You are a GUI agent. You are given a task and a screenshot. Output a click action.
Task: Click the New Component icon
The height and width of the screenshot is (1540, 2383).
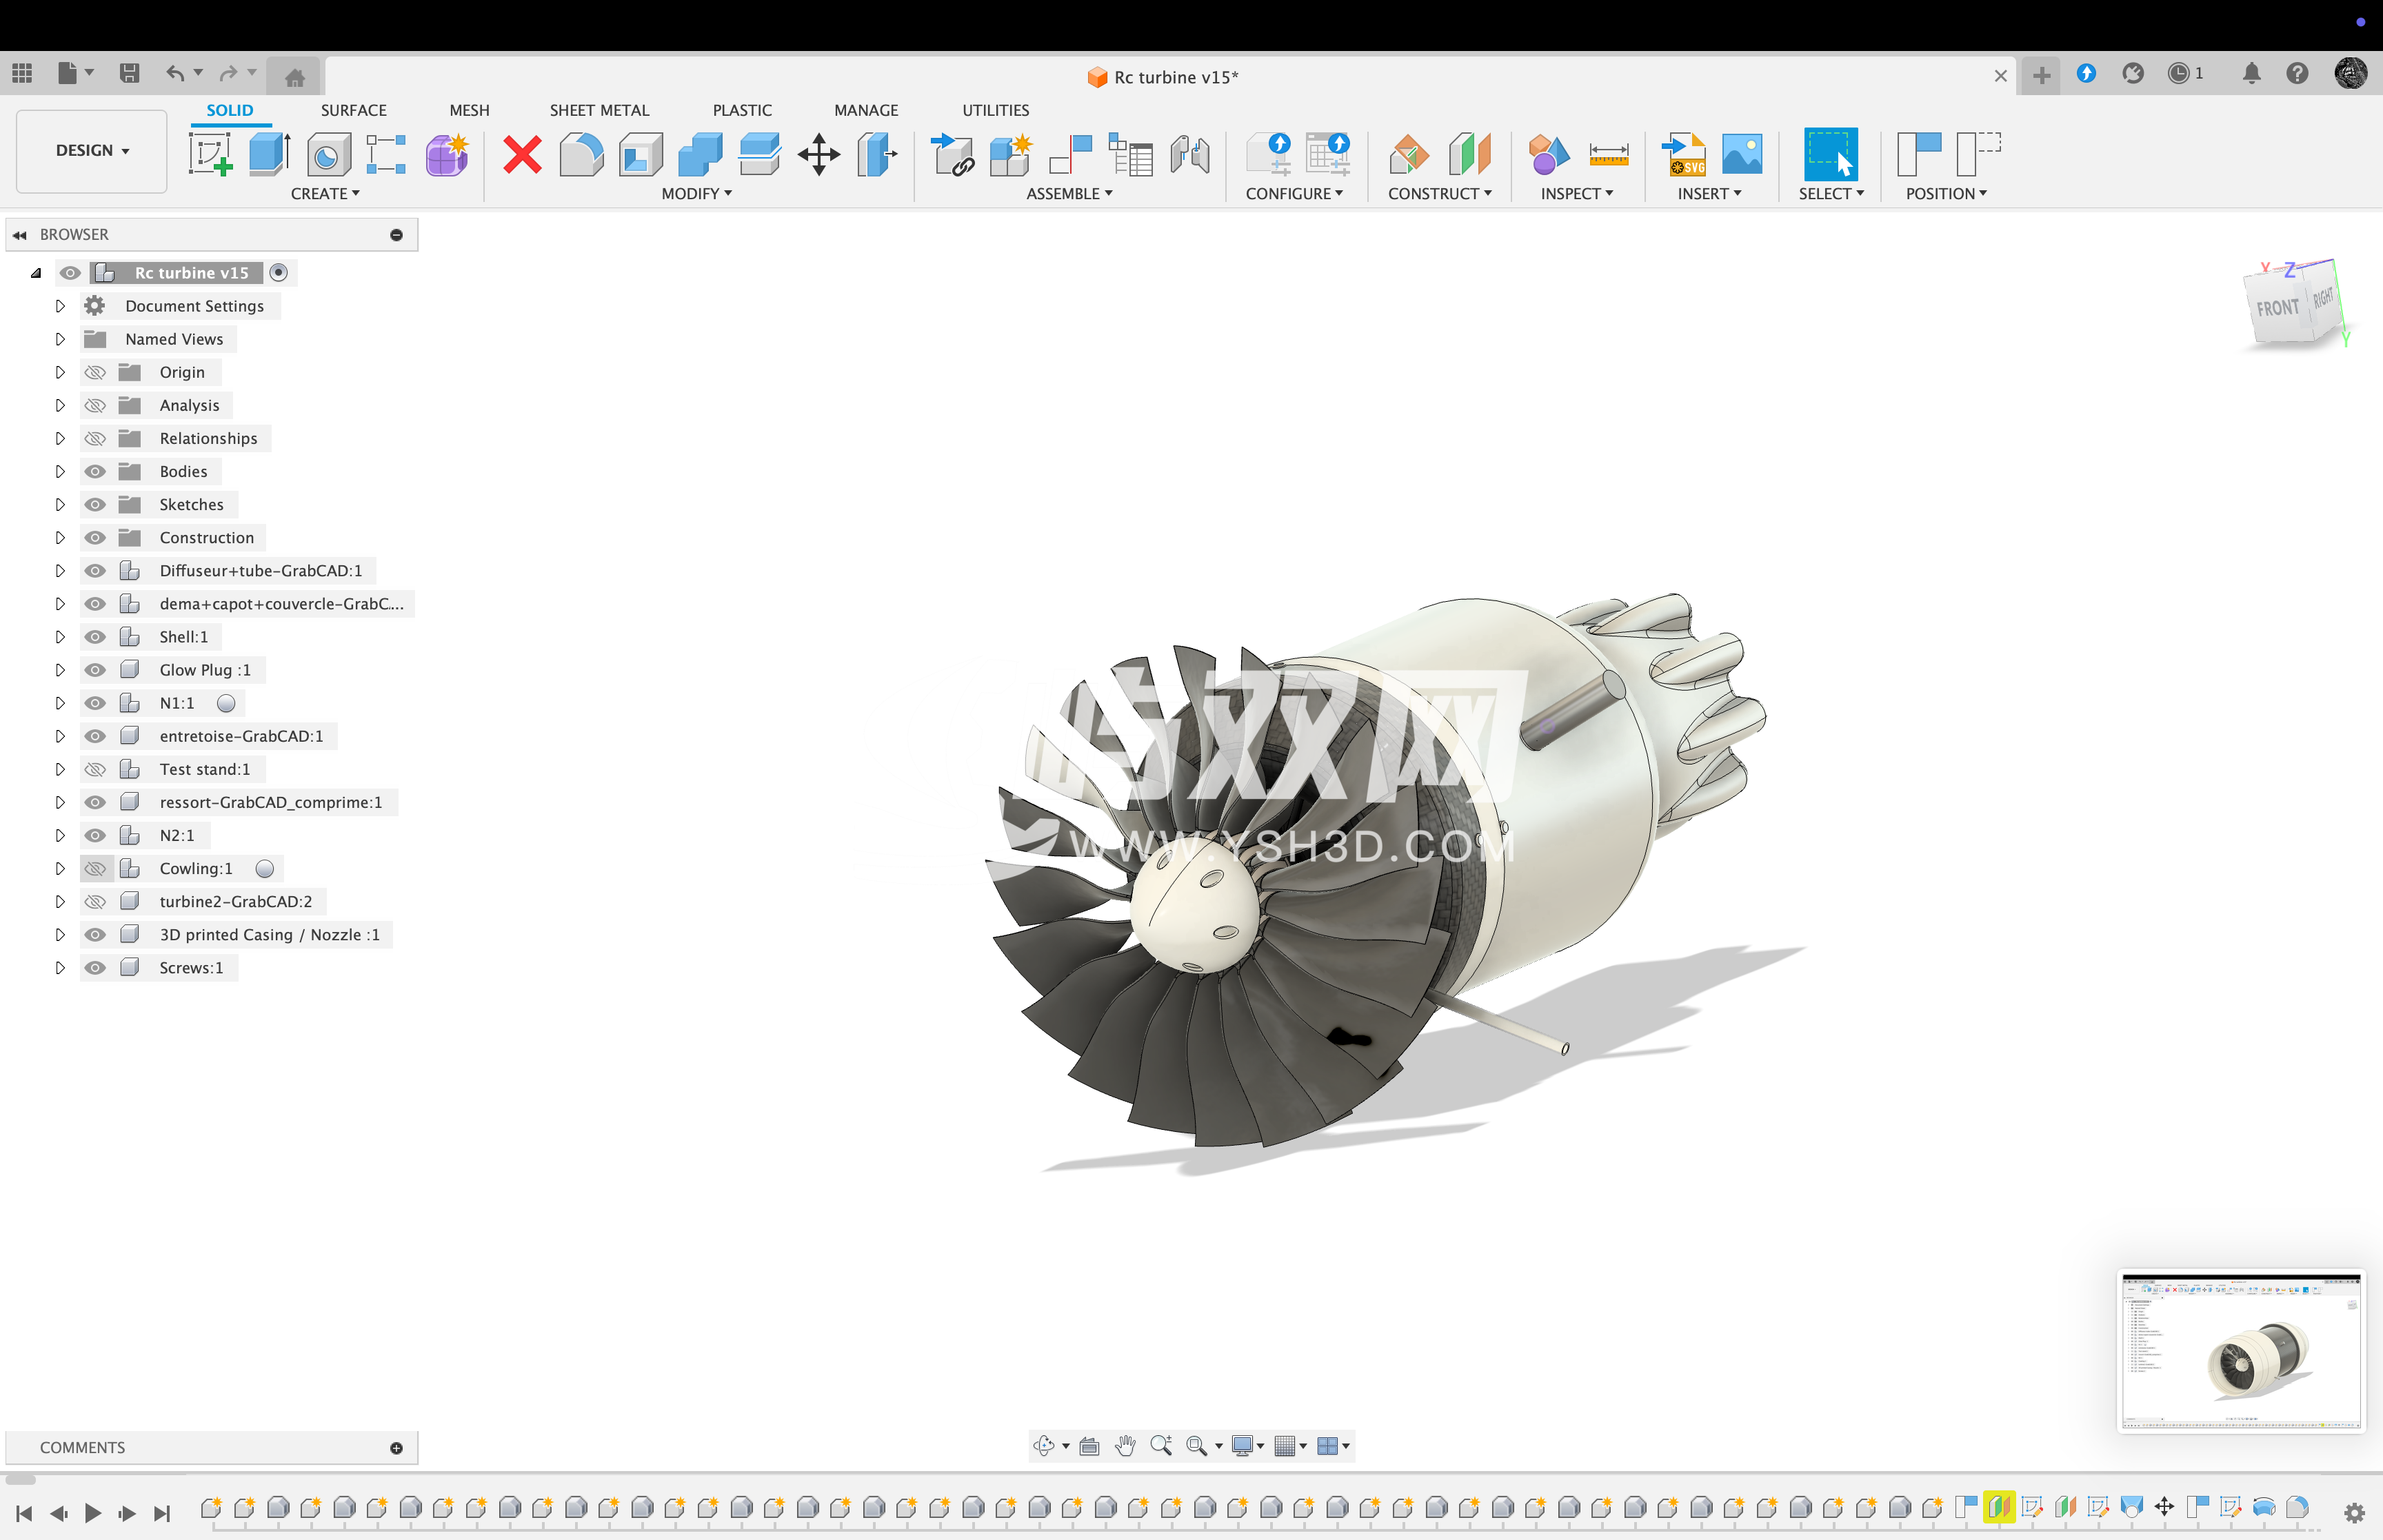click(1010, 154)
